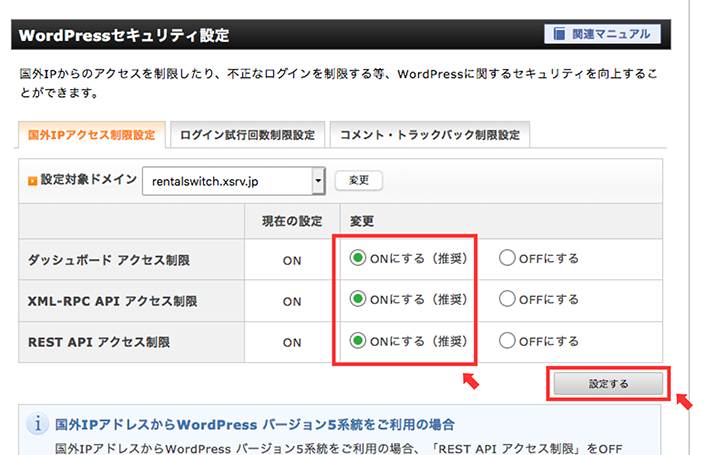Select ONにする for ダッシュボード アクセス制限
This screenshot has width=720, height=455.
point(357,258)
